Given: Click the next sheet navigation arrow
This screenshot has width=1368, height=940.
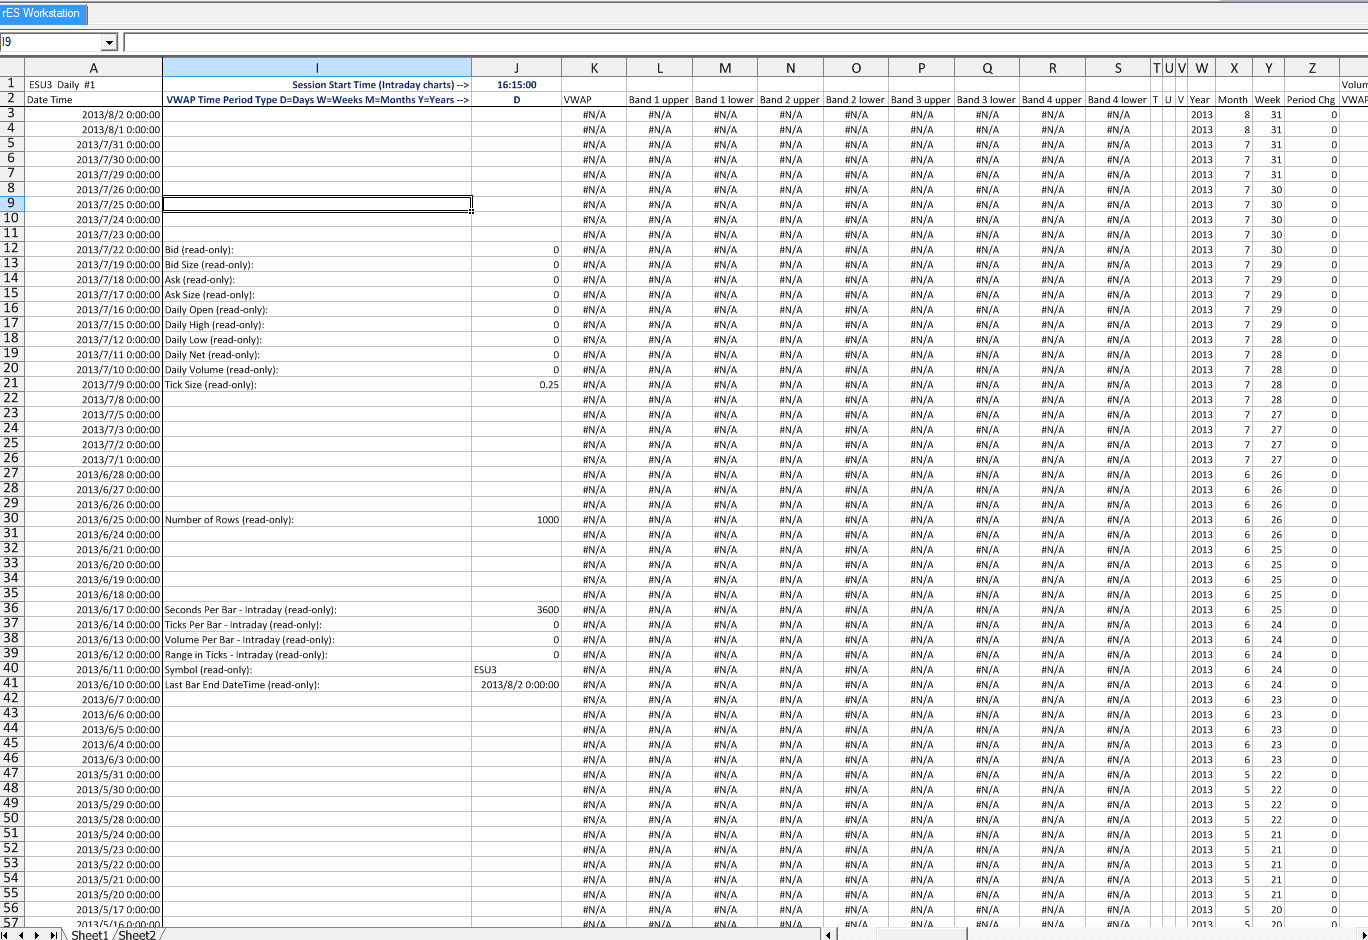Looking at the screenshot, I should click(x=37, y=934).
